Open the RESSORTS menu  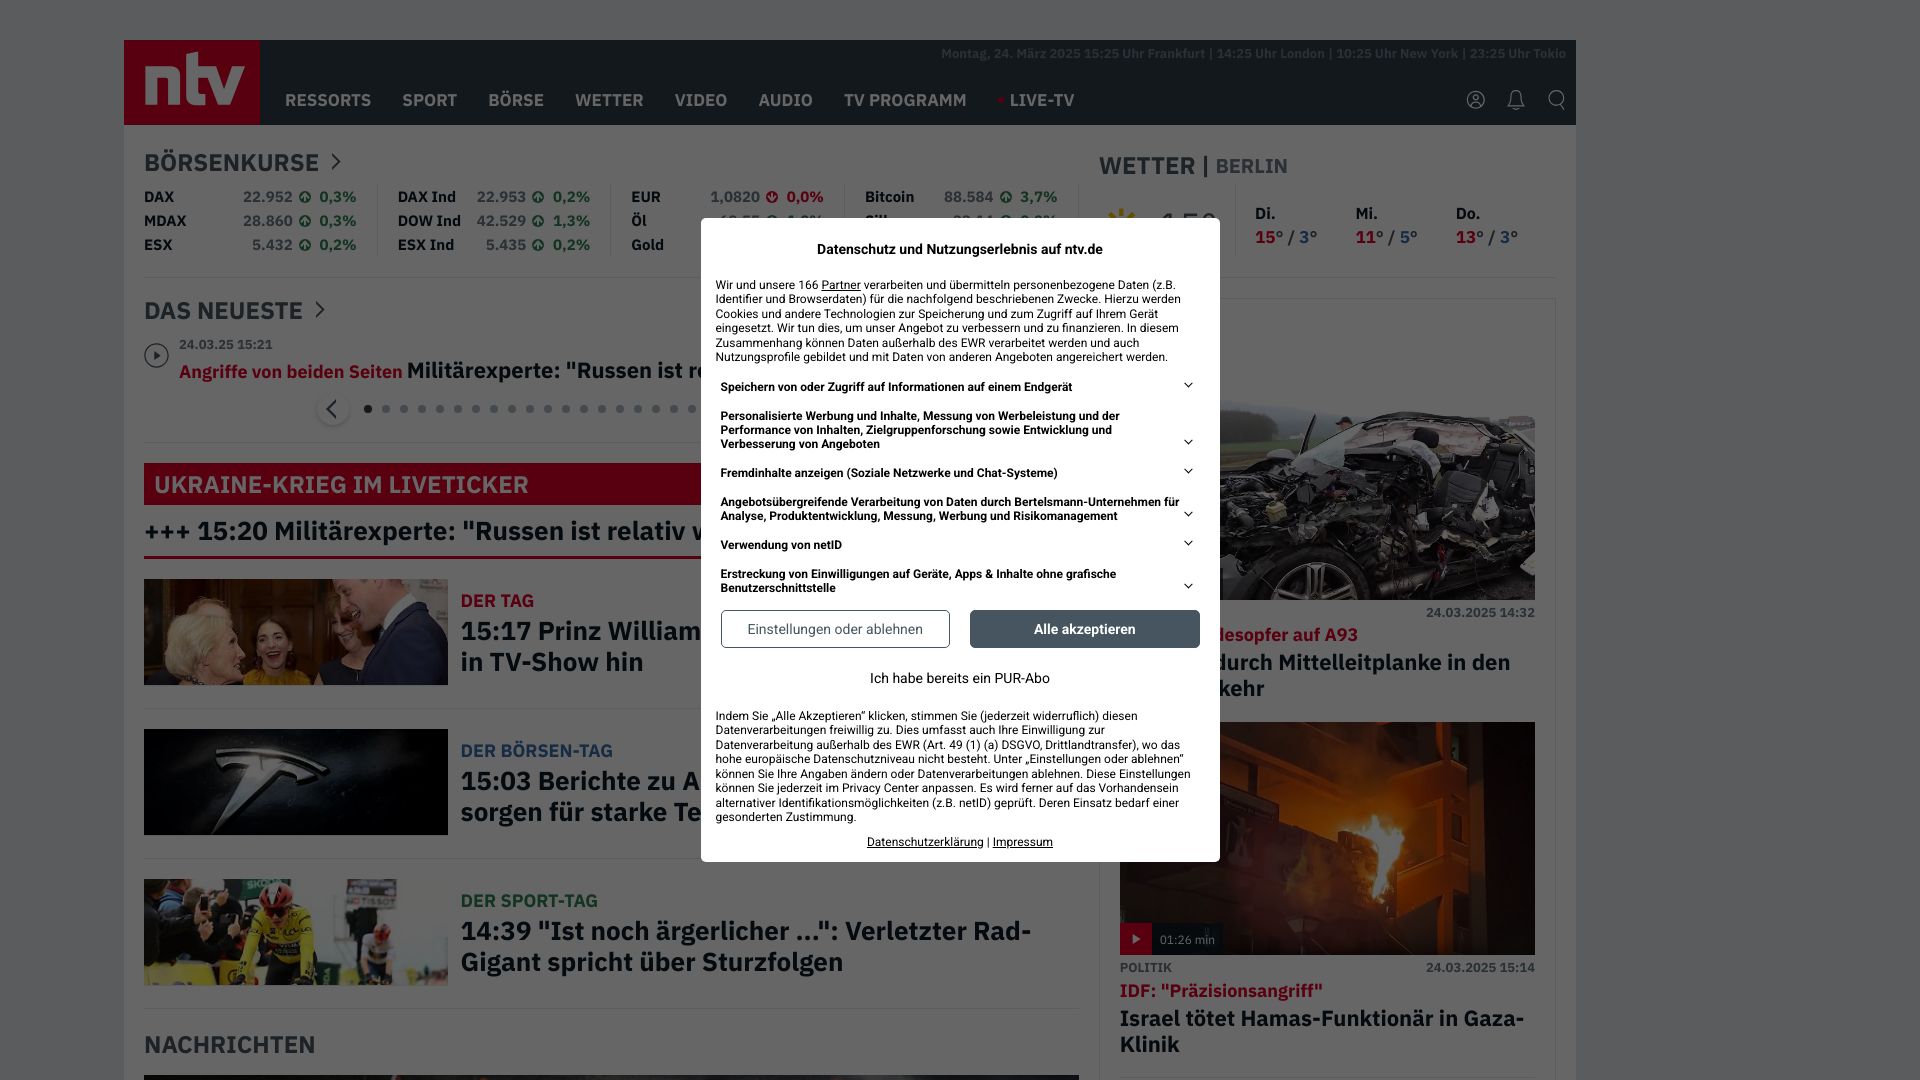pyautogui.click(x=327, y=100)
